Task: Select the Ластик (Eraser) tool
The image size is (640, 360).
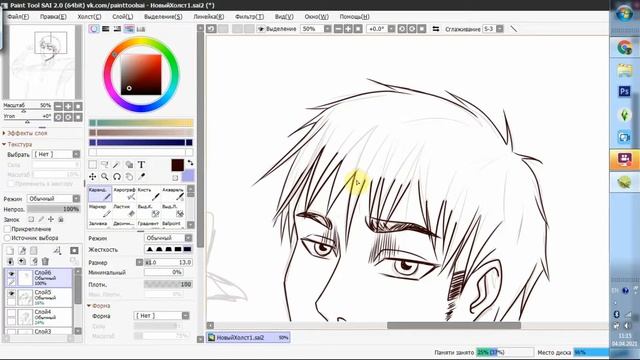Action: pos(124,211)
